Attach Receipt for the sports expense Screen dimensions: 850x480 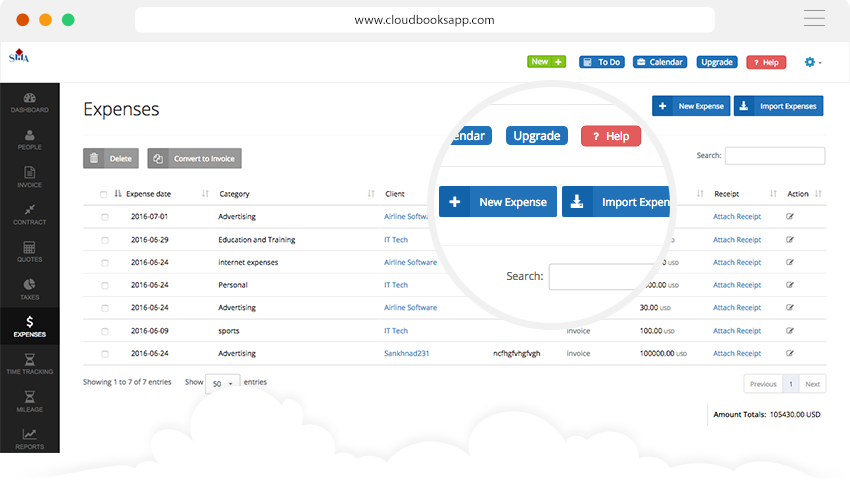737,331
